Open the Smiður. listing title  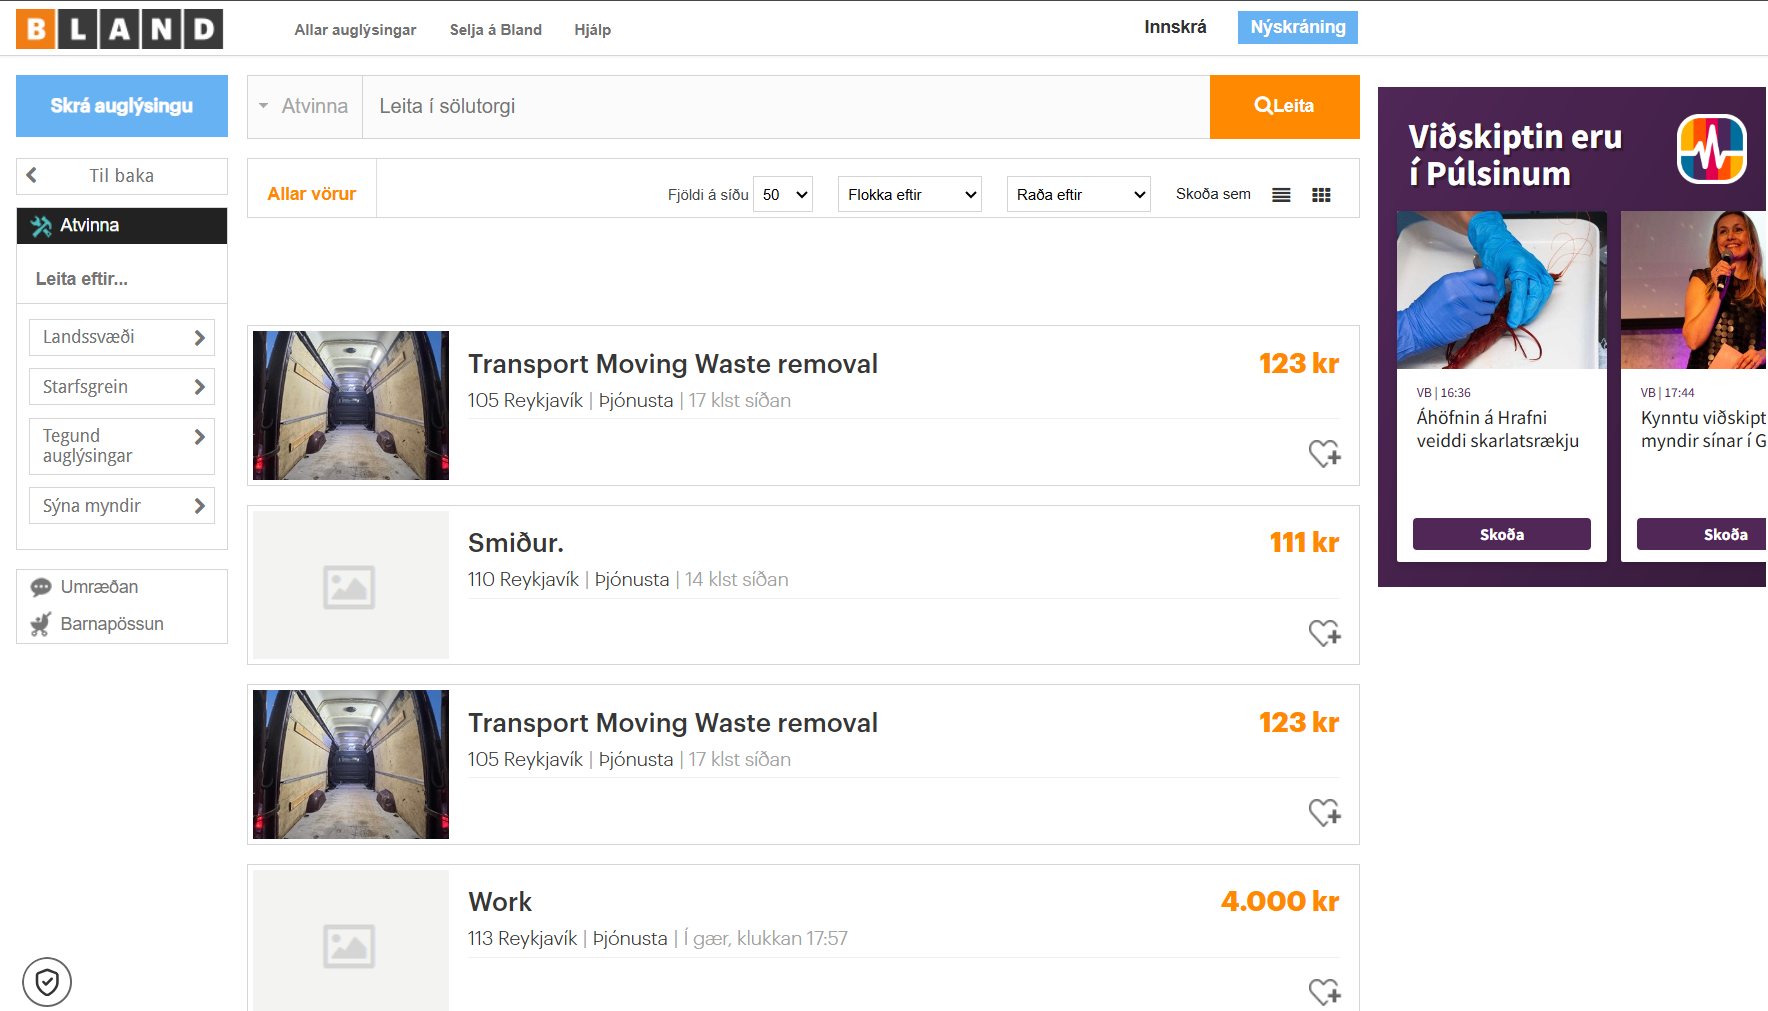point(516,543)
